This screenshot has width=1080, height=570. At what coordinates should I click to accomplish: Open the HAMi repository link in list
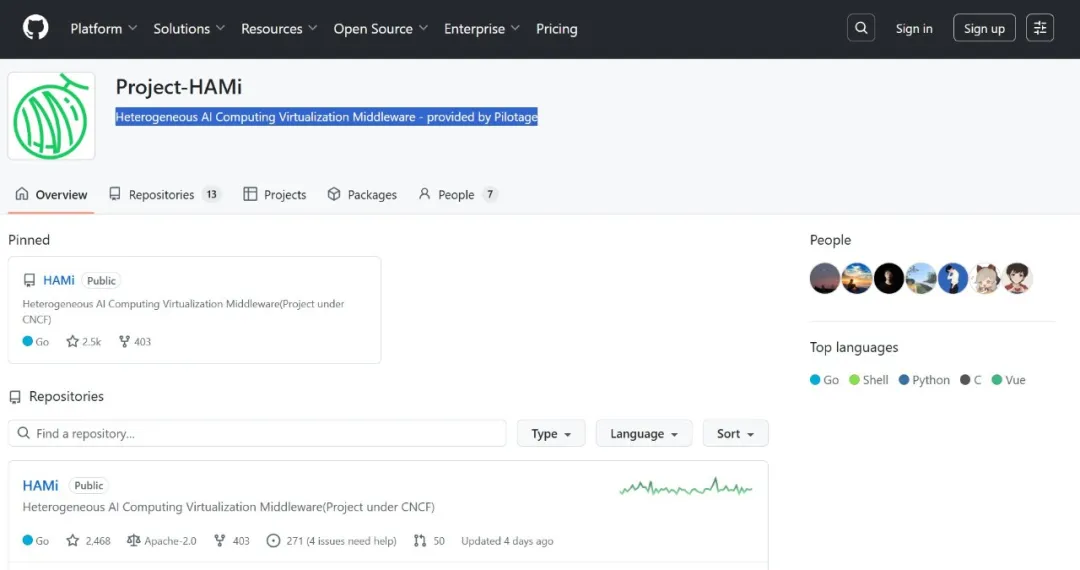(x=41, y=486)
